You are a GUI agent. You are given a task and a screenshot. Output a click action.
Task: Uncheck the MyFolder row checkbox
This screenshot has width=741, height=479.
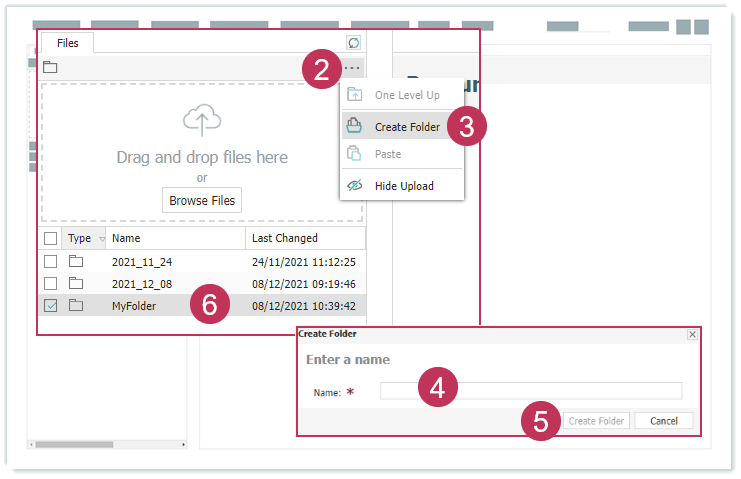click(51, 306)
